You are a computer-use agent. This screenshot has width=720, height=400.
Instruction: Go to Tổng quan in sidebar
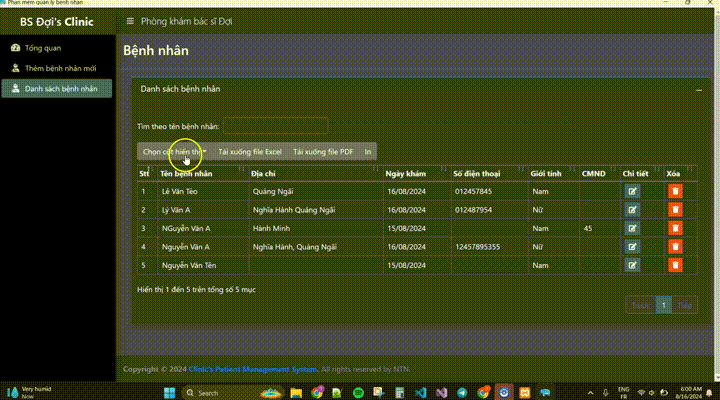point(43,48)
